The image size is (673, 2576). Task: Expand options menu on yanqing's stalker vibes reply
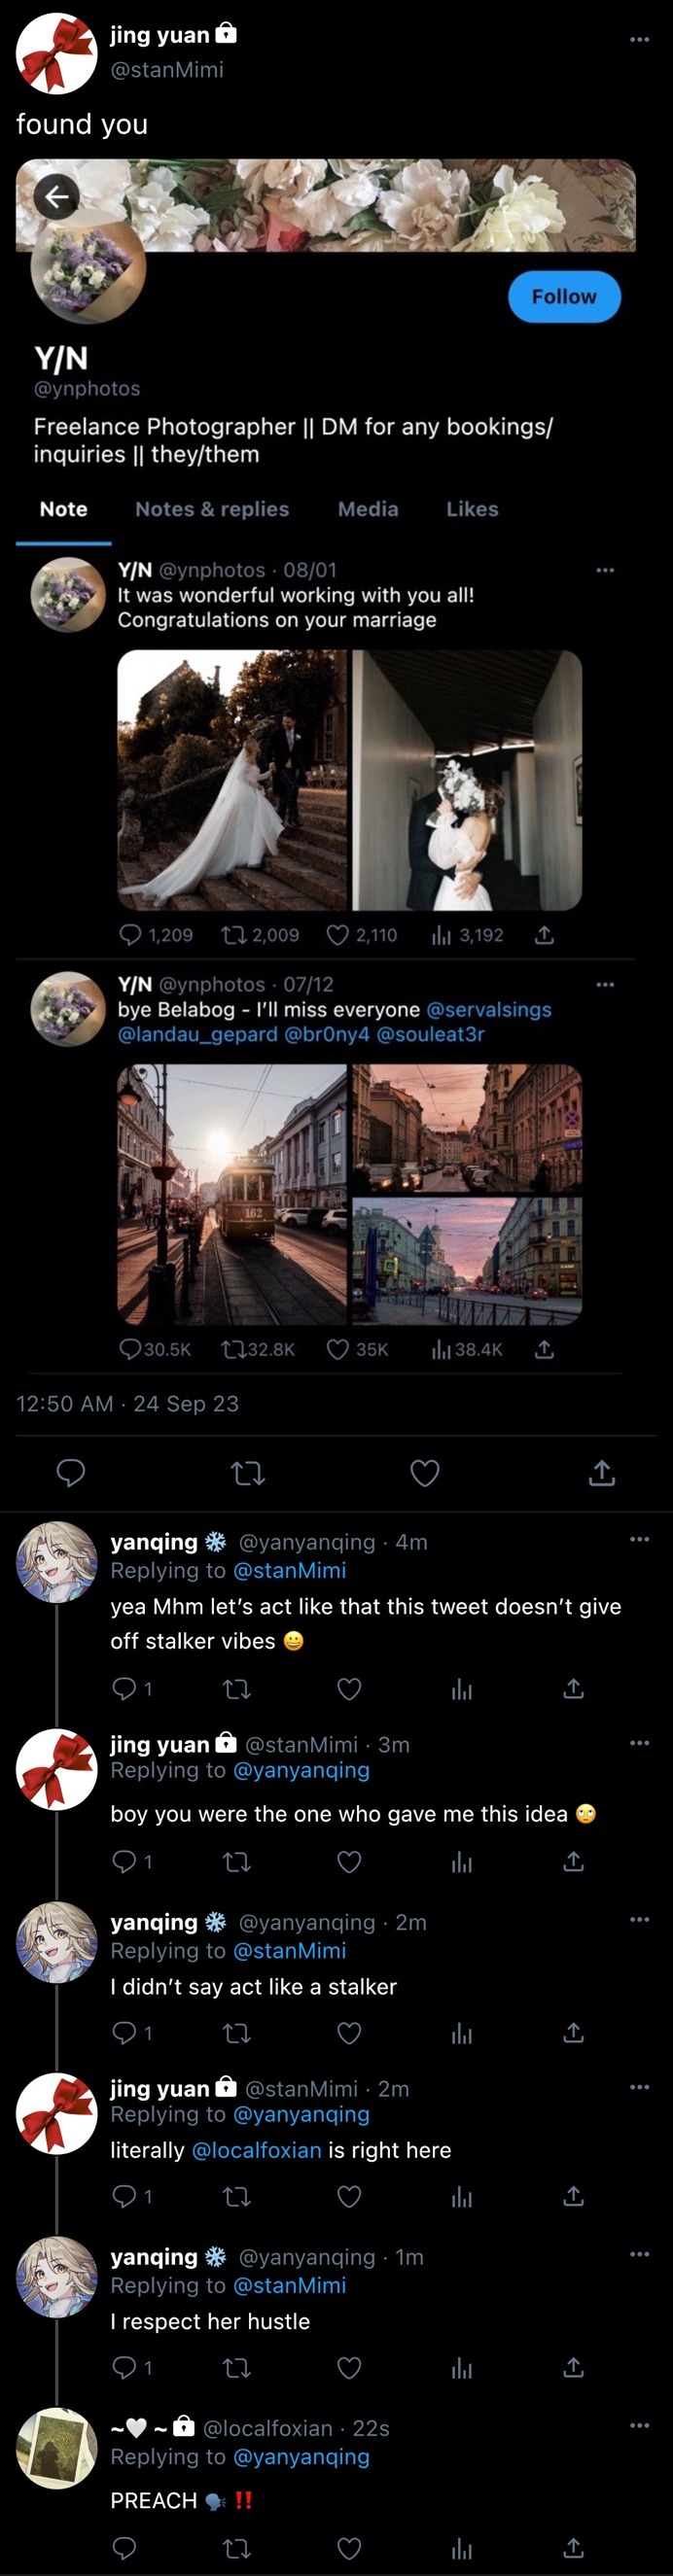tap(640, 1539)
